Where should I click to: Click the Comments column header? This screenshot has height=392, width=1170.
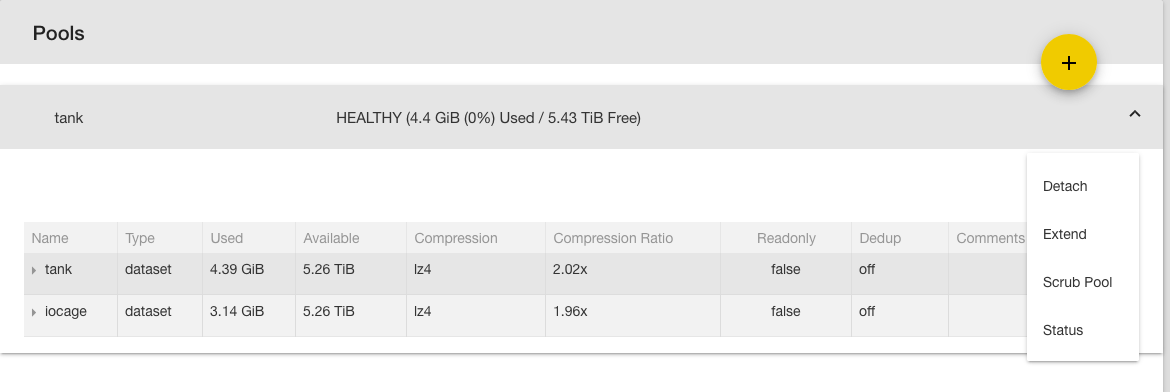990,238
